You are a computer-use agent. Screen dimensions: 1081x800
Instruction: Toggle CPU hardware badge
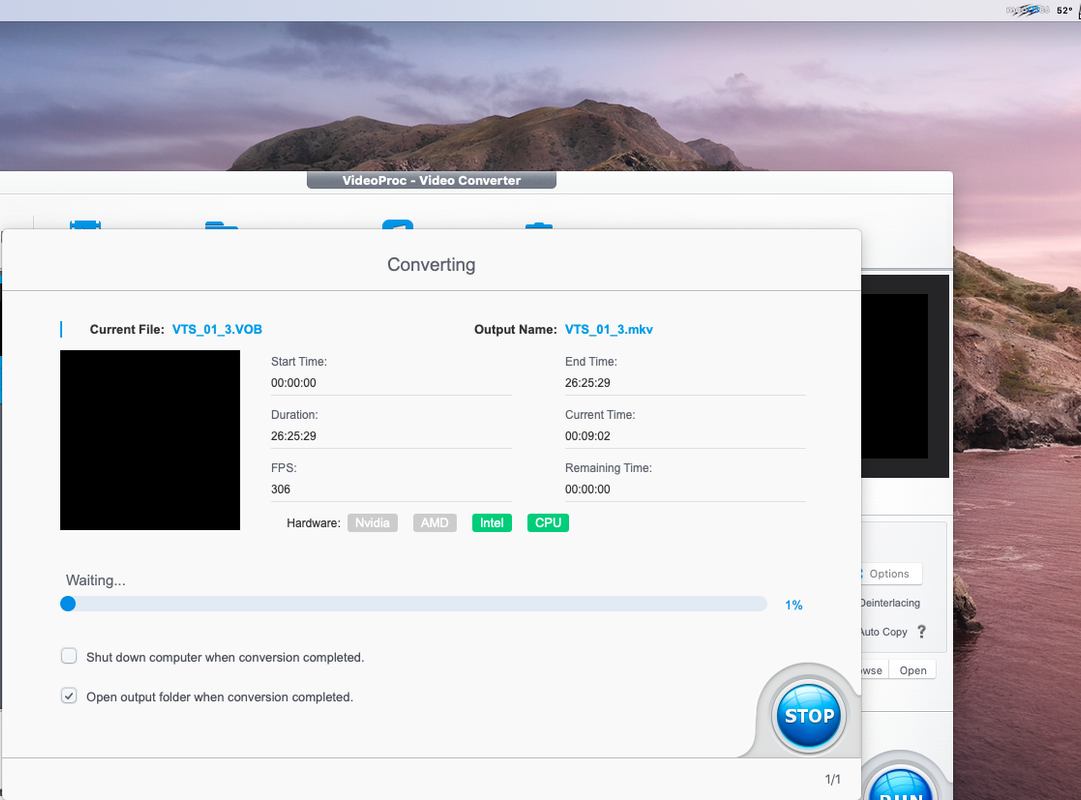coord(548,523)
